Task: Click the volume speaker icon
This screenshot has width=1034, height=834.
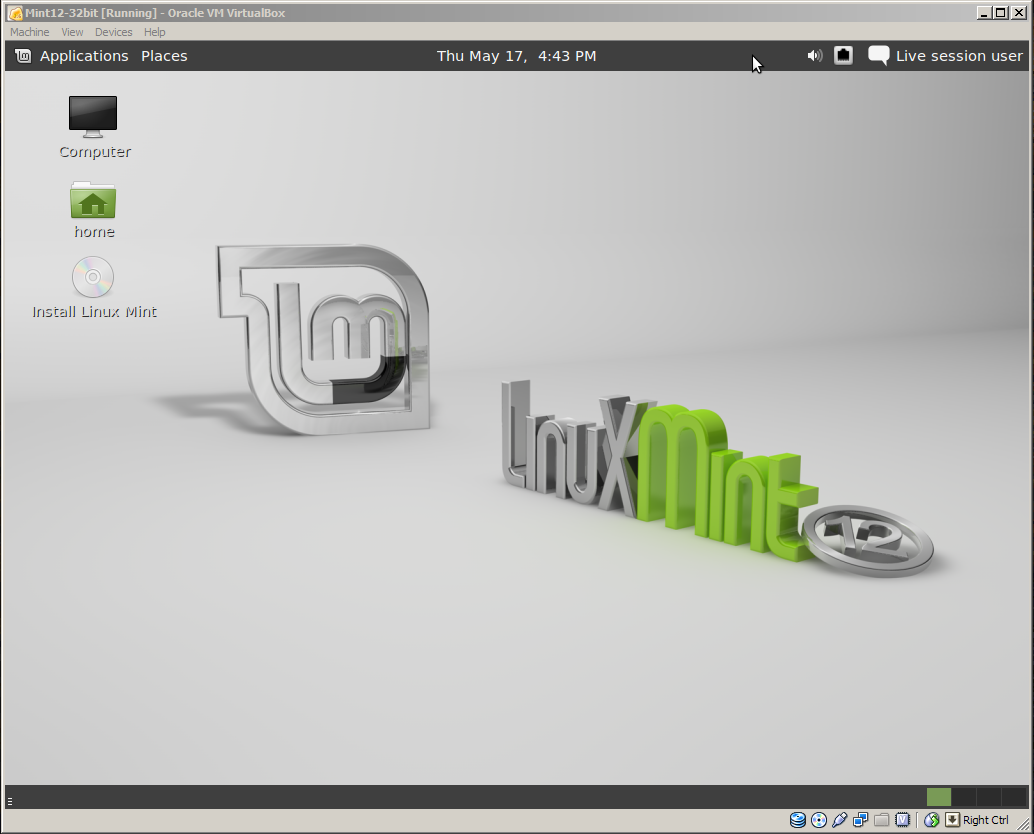Action: (x=815, y=56)
